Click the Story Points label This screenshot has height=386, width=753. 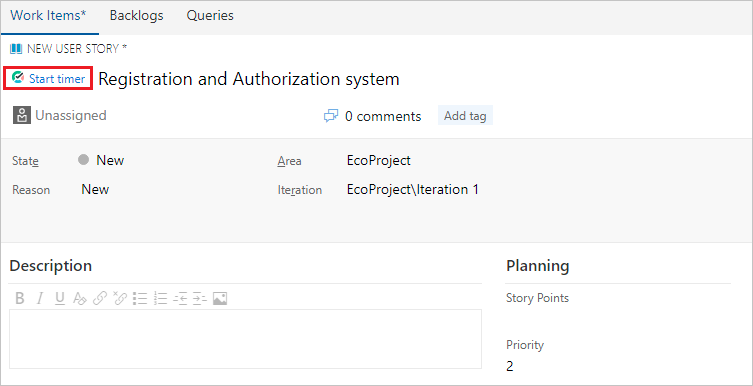pos(537,298)
